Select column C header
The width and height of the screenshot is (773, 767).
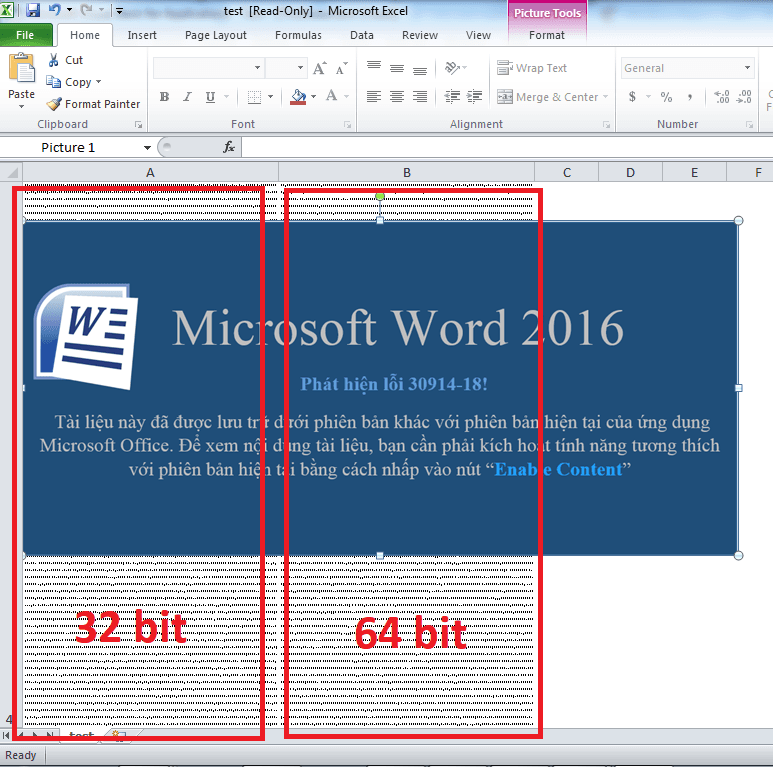pyautogui.click(x=567, y=173)
